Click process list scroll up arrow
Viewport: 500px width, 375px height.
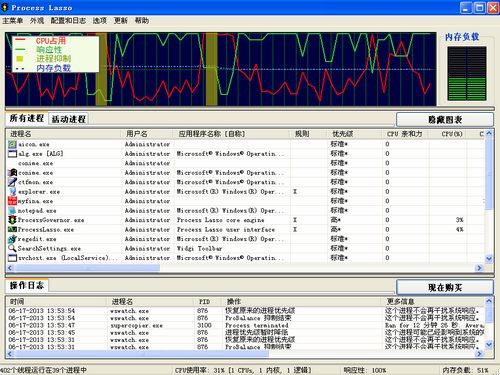tap(489, 133)
